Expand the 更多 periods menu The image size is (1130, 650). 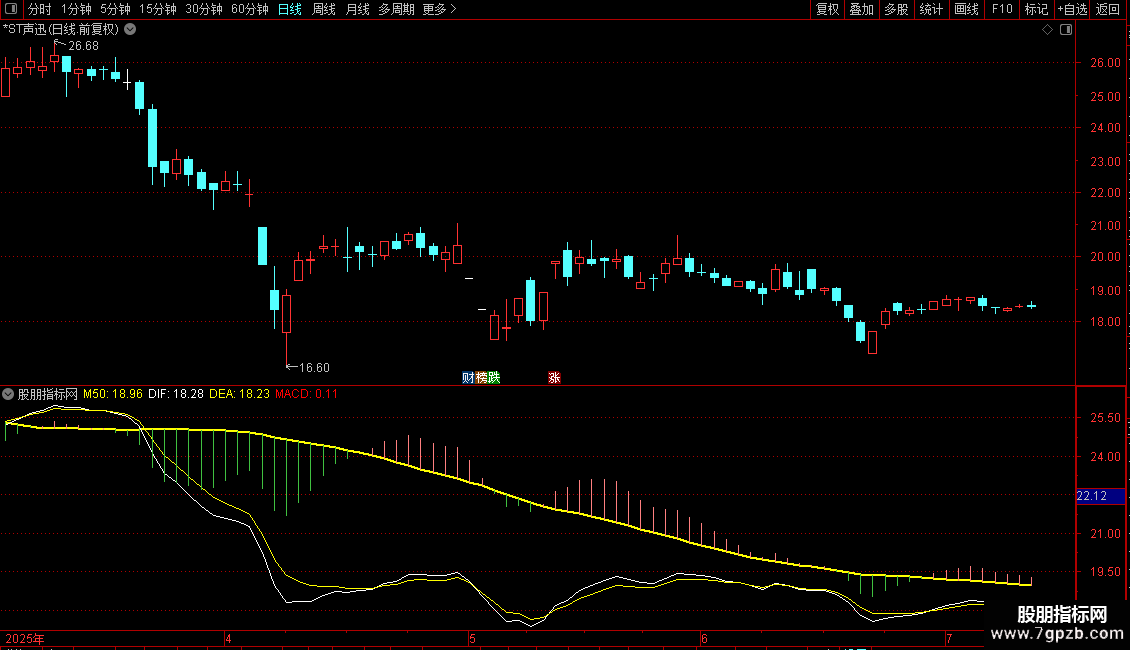(439, 9)
